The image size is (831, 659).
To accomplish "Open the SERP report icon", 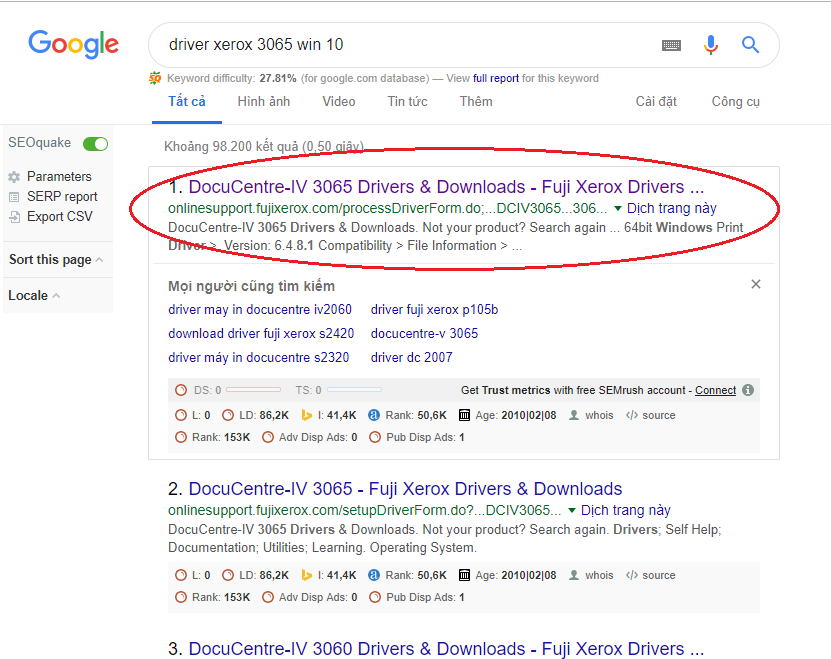I will pyautogui.click(x=14, y=197).
